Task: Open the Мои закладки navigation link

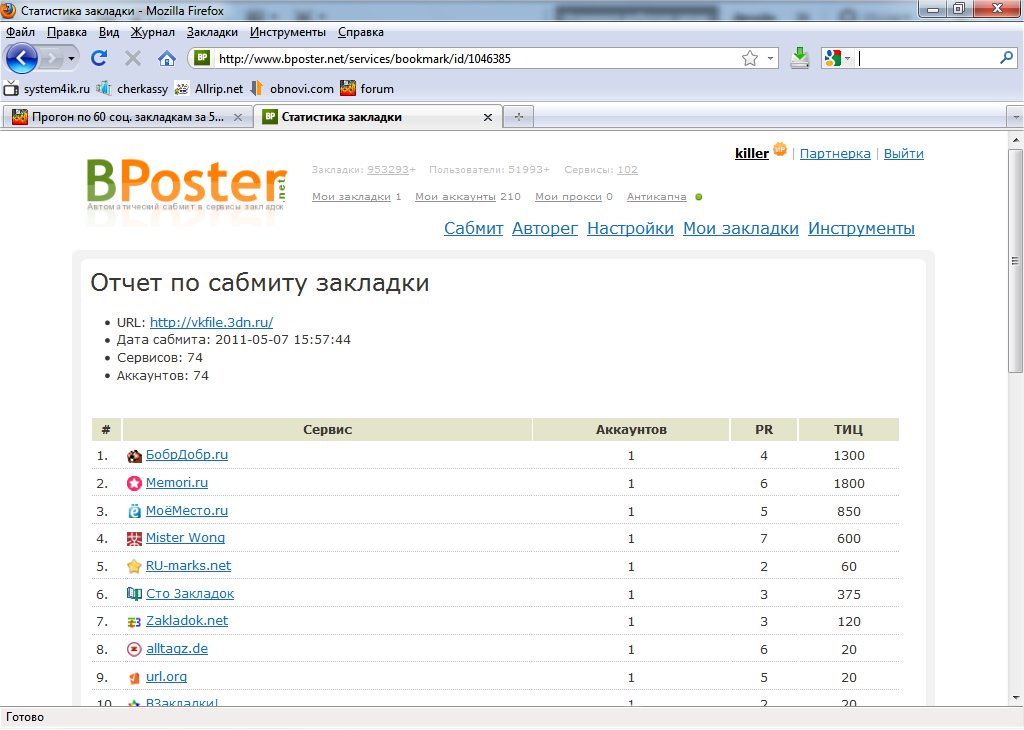Action: [x=741, y=229]
